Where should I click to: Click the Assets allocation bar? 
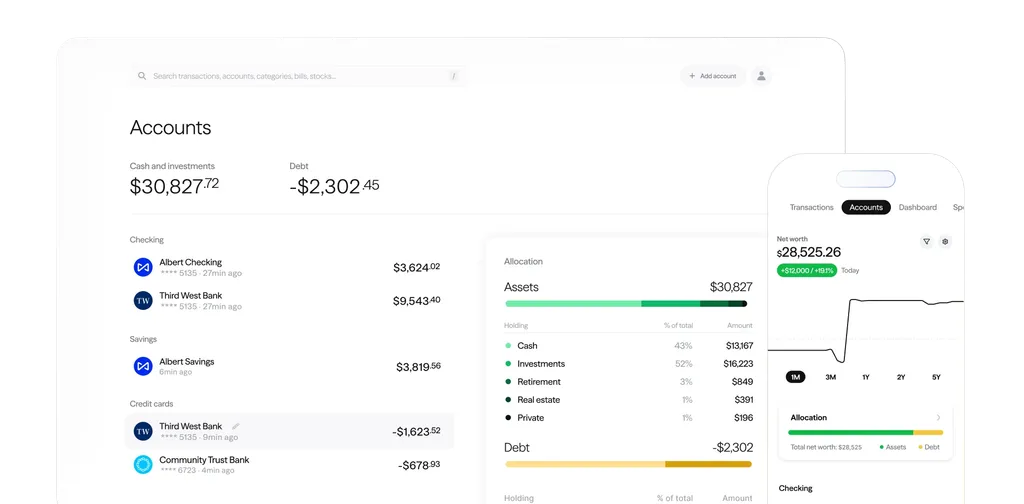[626, 304]
